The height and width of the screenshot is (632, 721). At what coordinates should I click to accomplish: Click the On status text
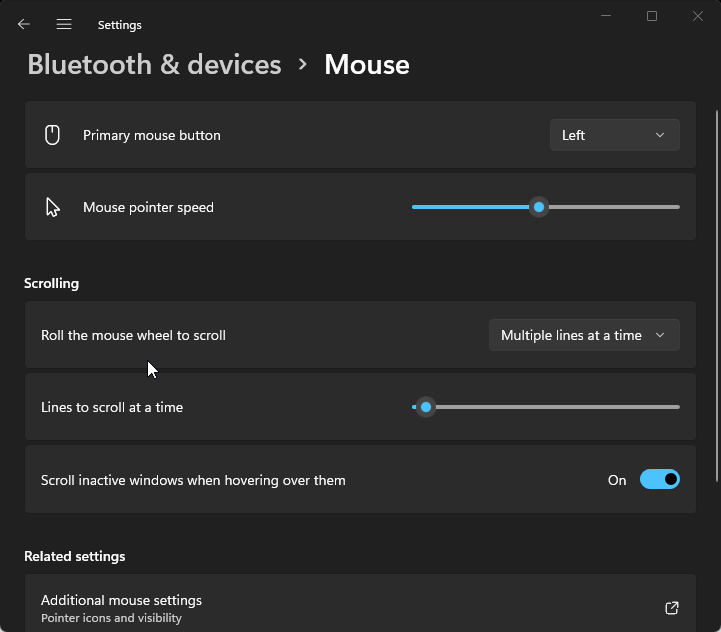[x=617, y=480]
